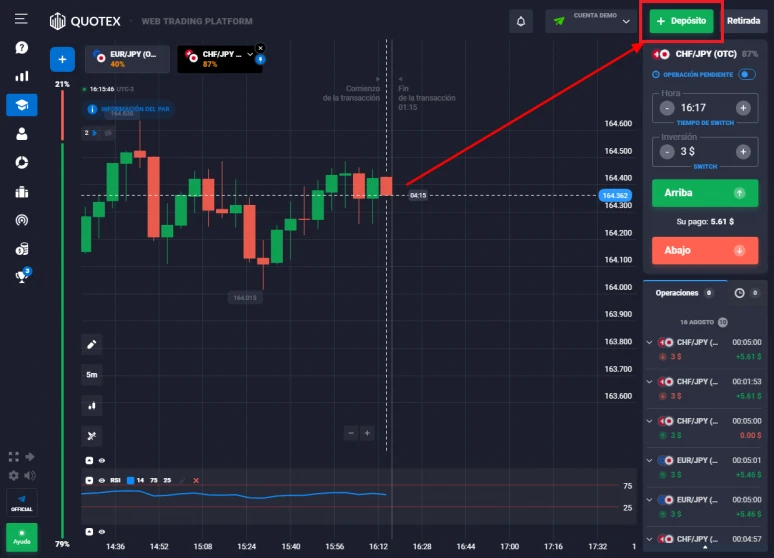Open the CHF/JPY tab asset dropdown arrow

250,54
